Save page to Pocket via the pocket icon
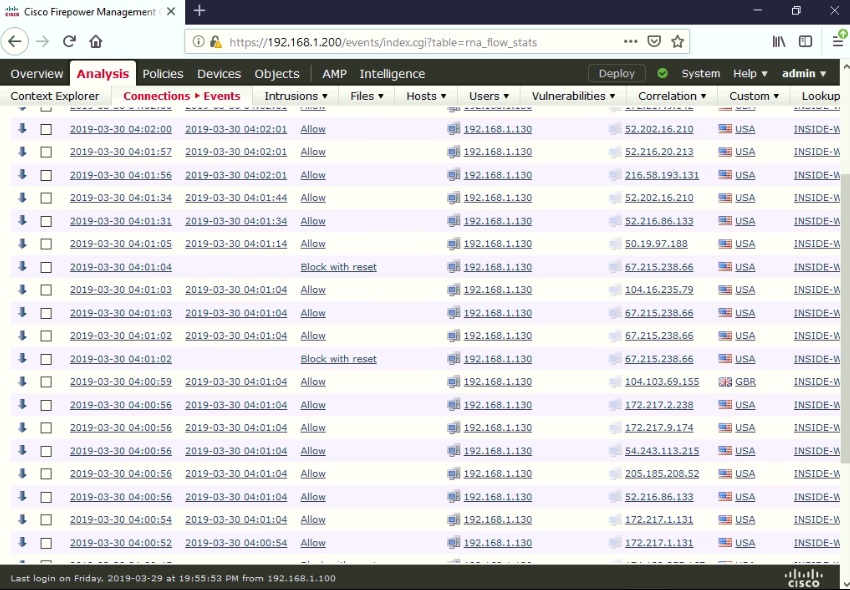Screen dimensions: 850x590 click(x=654, y=42)
